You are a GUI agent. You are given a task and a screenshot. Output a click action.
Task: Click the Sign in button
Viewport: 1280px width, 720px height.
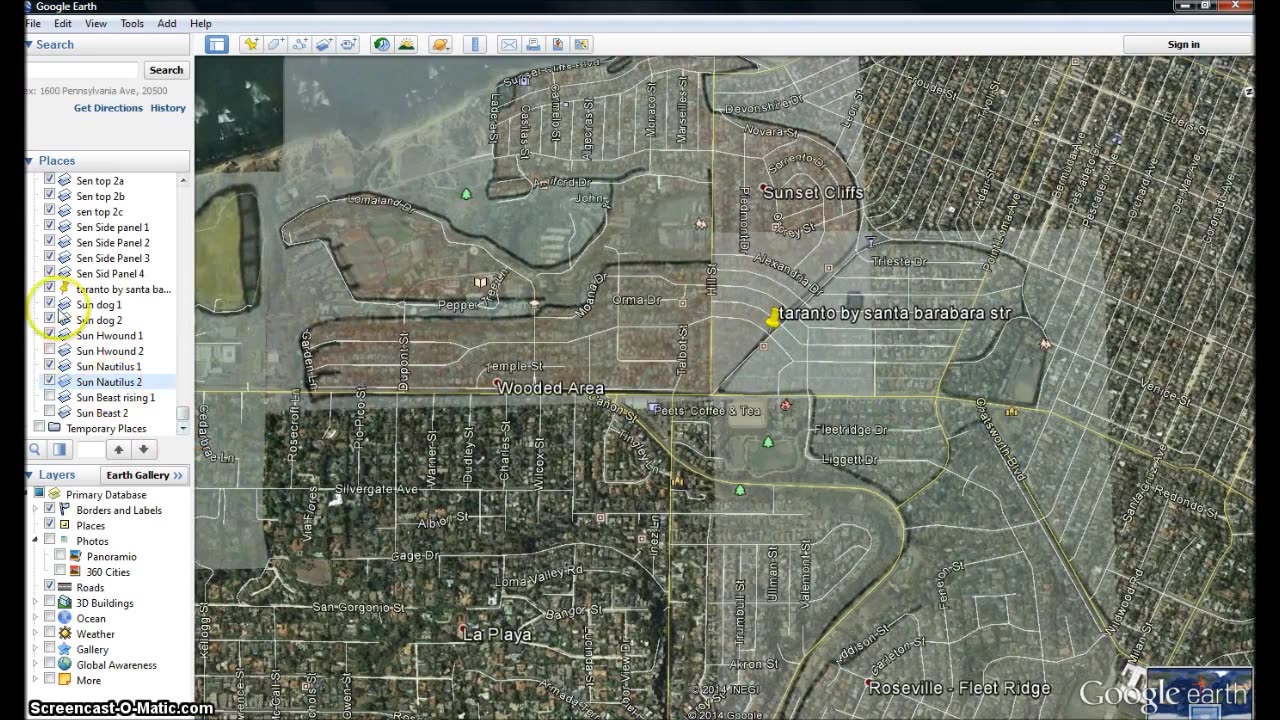pos(1184,44)
